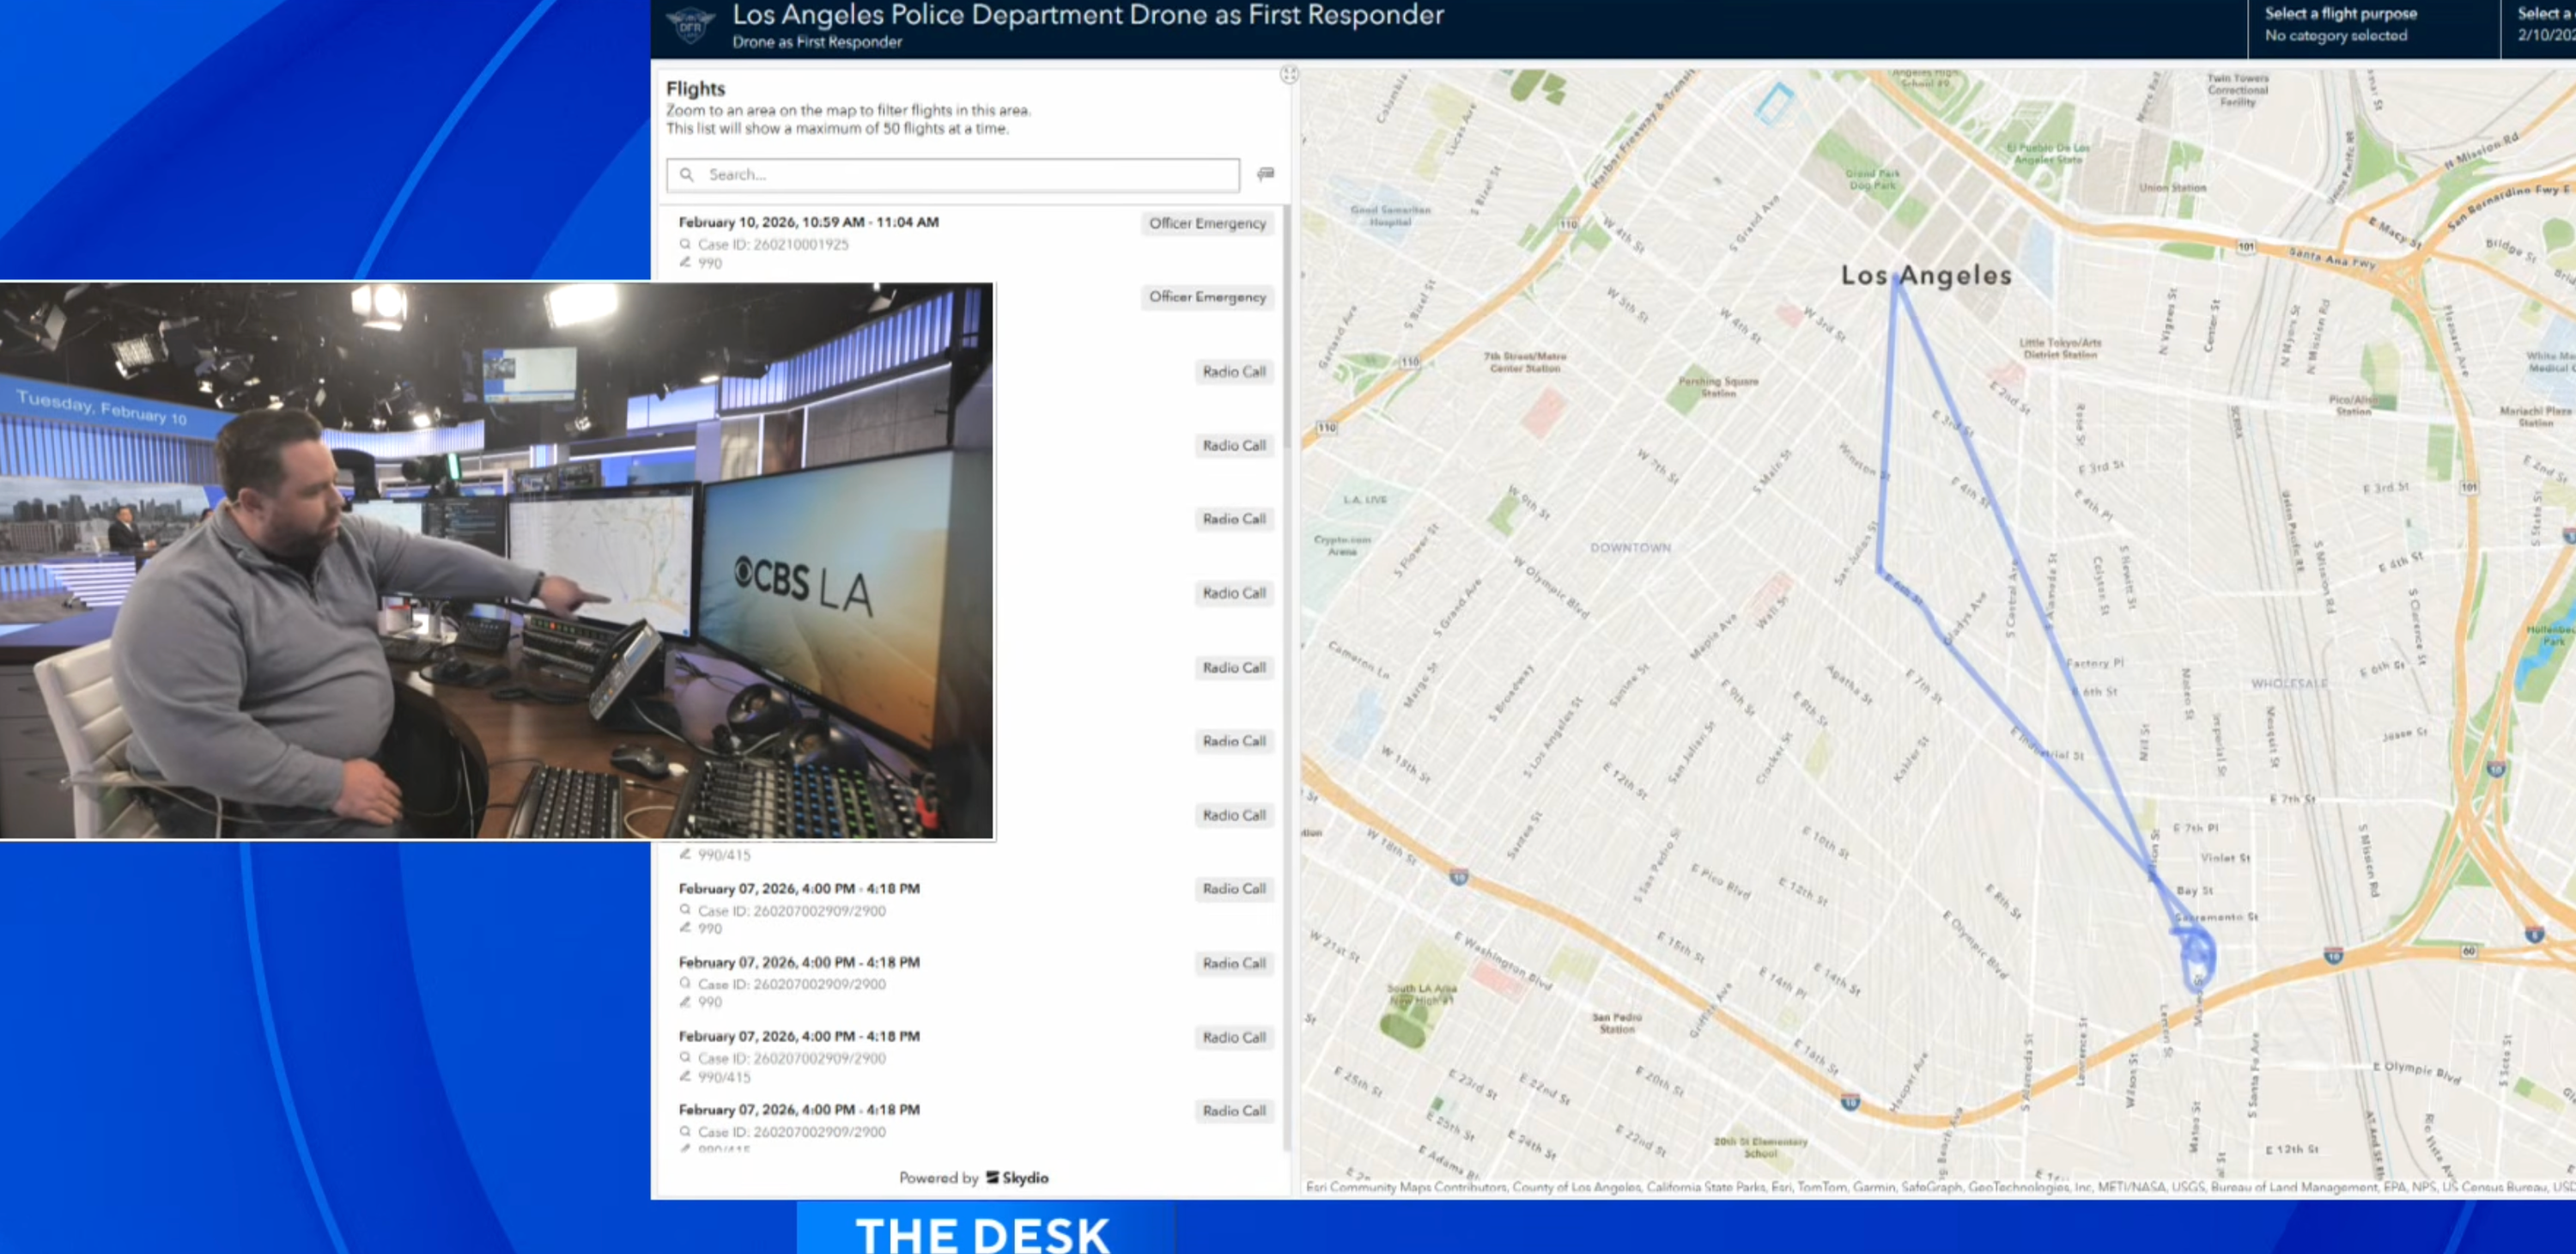Click Twin Towers Correctional Facility label
2576x1254 pixels.
point(2238,89)
